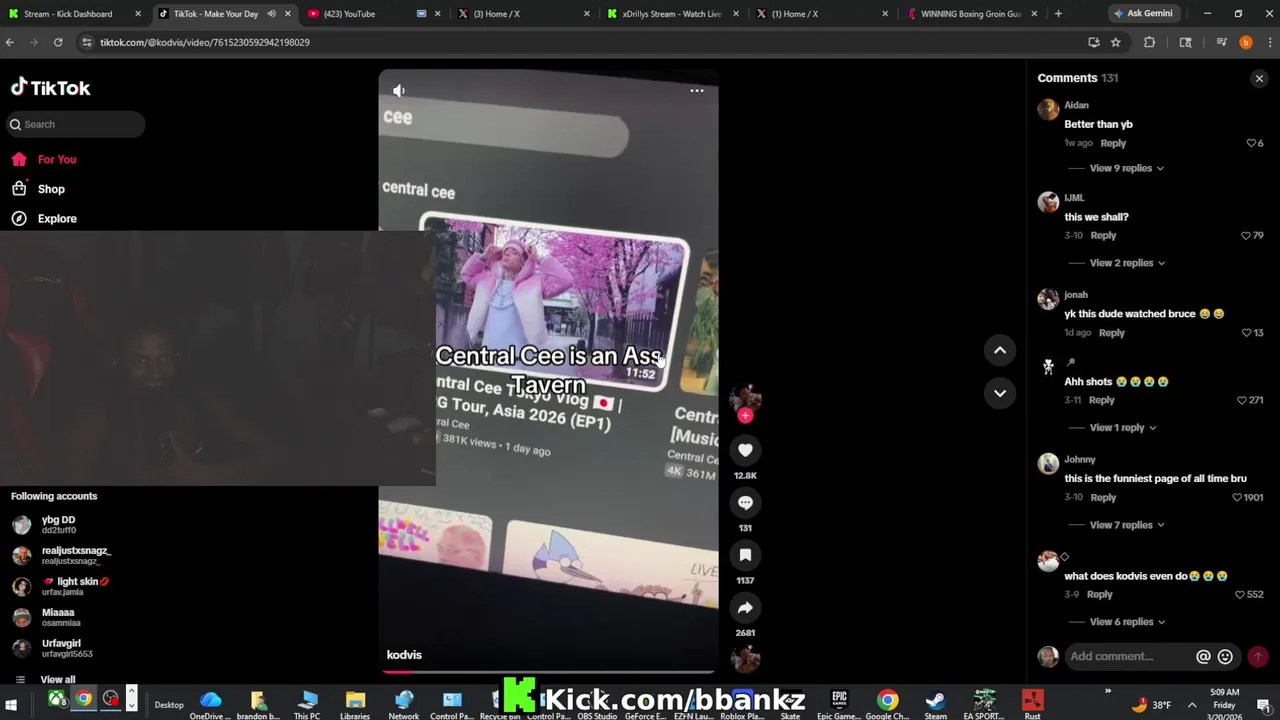
Task: Open Miaaaa following account
Action: 58,617
